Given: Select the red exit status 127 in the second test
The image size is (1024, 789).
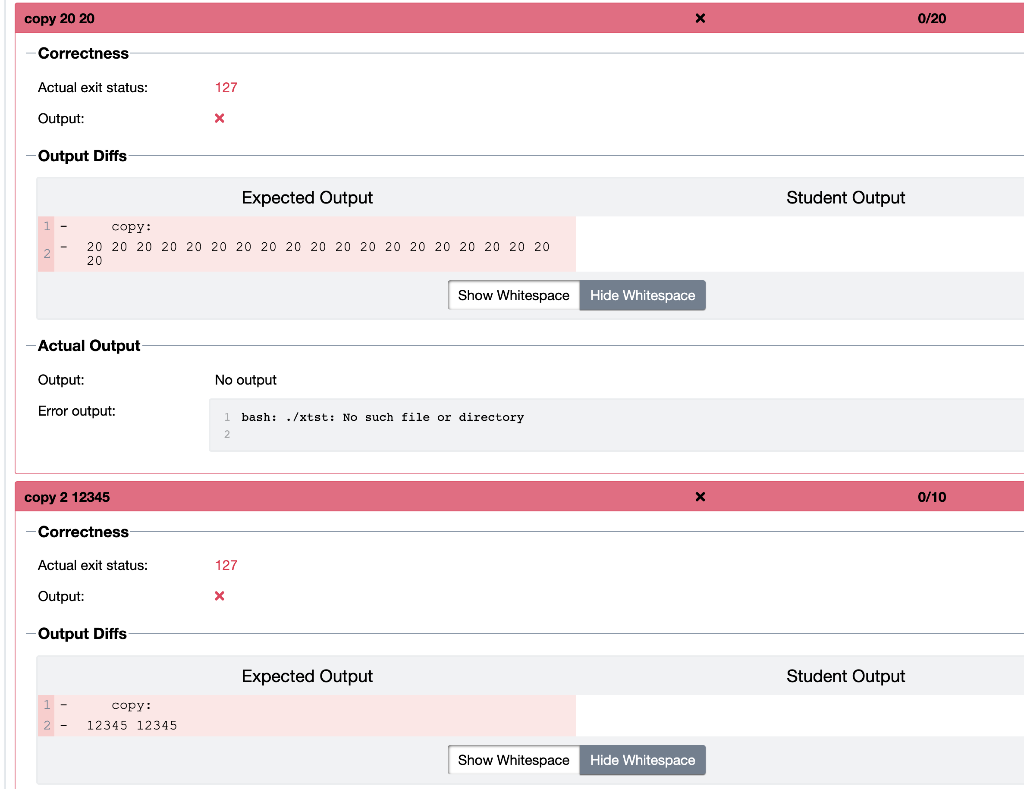Looking at the screenshot, I should click(x=226, y=565).
